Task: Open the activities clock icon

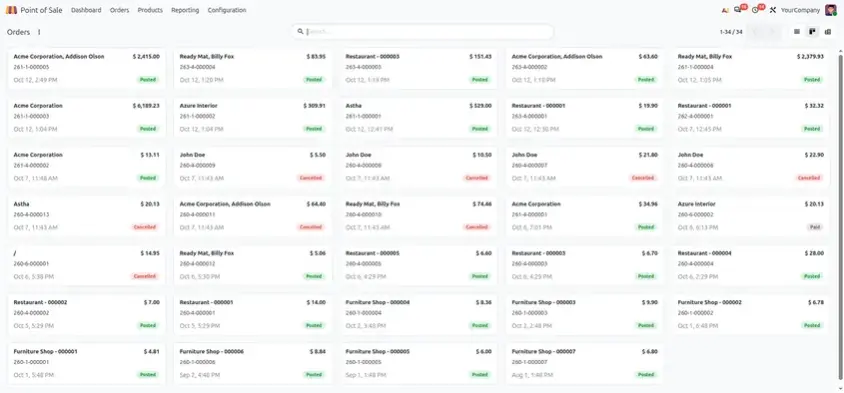Action: click(x=756, y=10)
